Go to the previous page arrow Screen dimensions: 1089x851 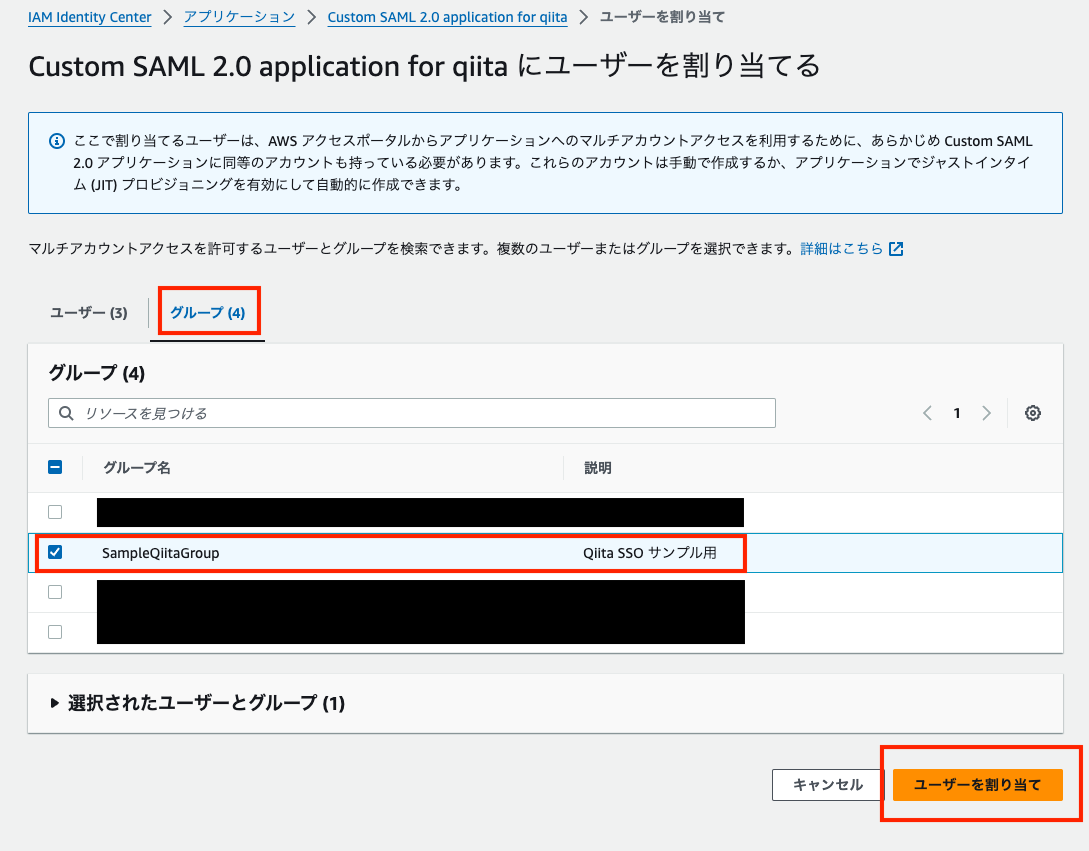(x=927, y=413)
